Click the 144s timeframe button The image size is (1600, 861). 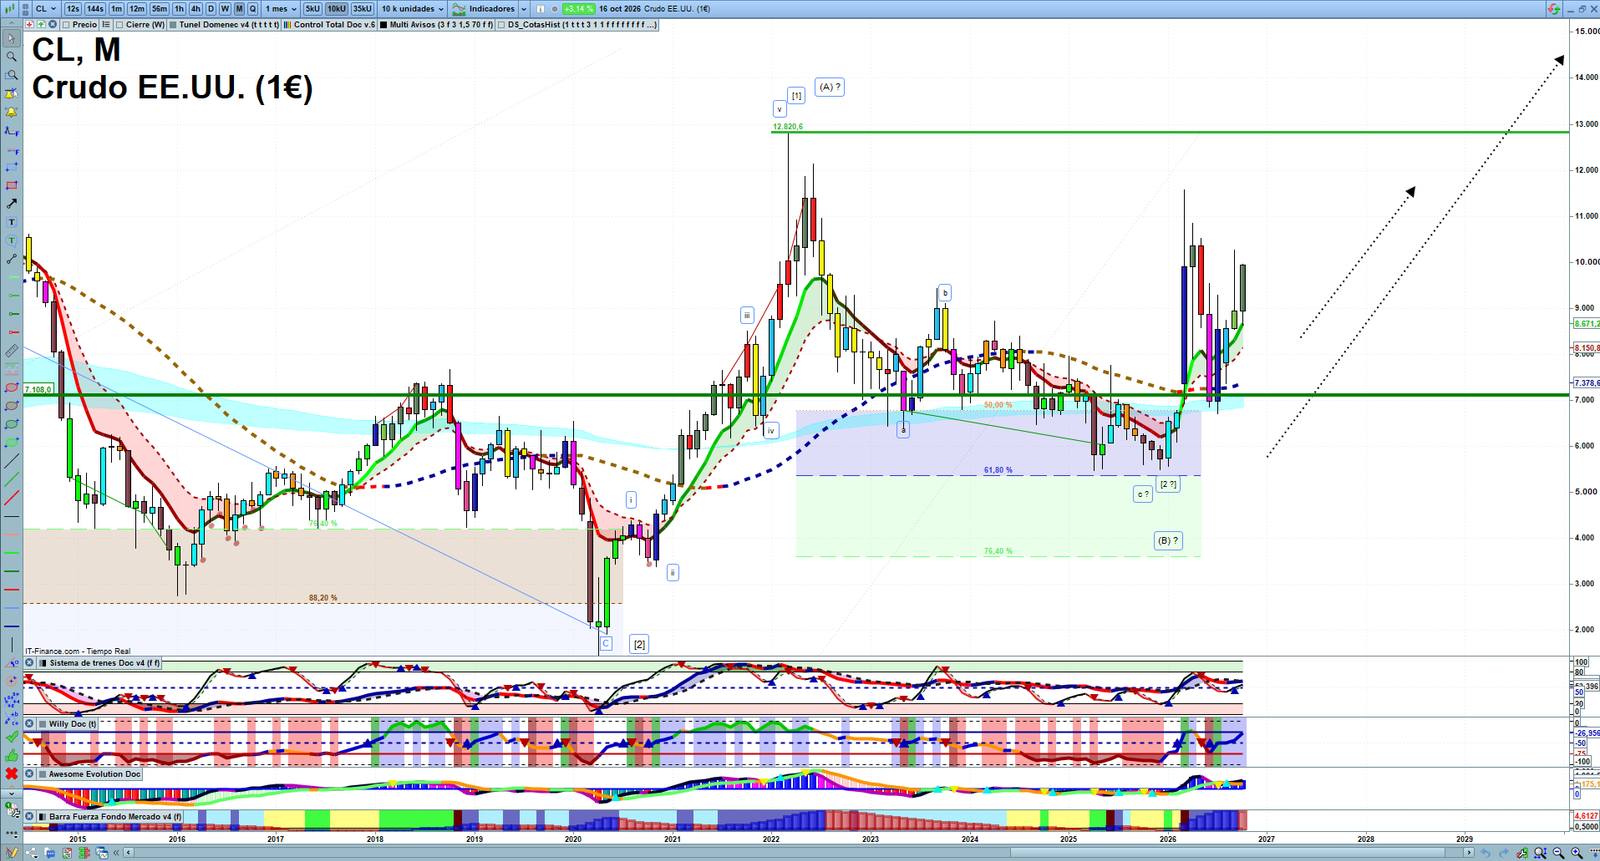95,8
